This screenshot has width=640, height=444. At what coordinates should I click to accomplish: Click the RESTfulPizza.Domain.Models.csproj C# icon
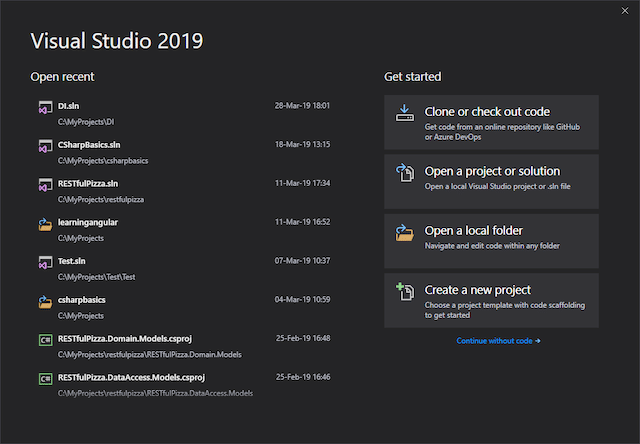(x=45, y=340)
